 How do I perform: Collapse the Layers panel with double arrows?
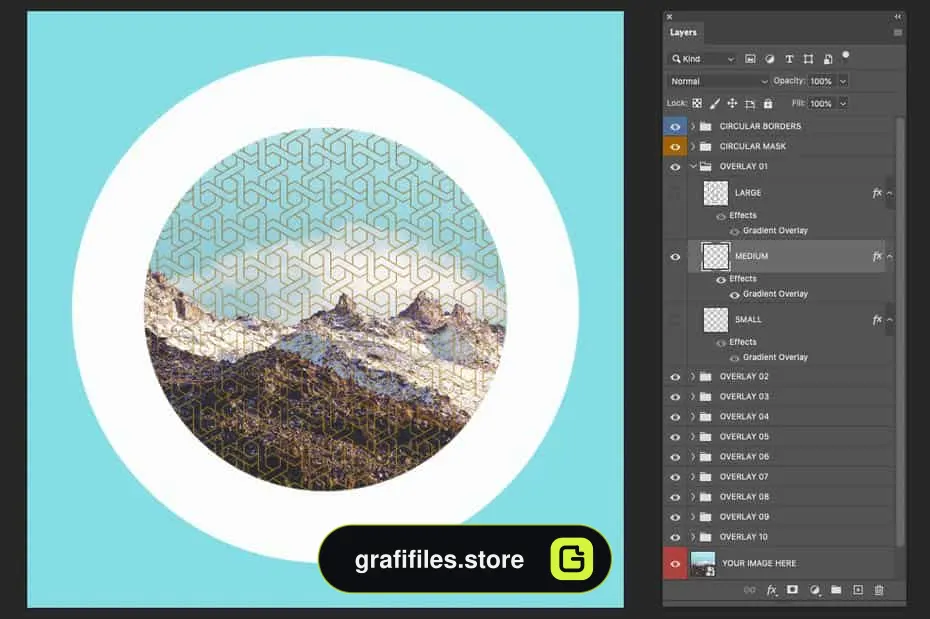897,17
